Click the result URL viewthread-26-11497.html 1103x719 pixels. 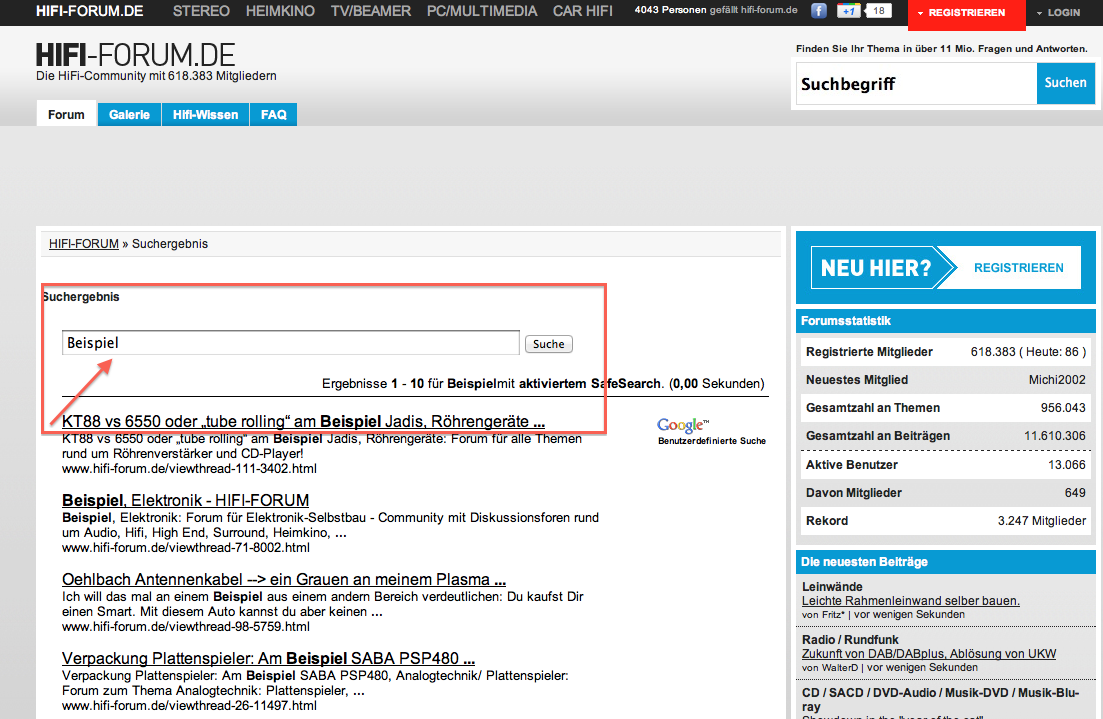(x=189, y=706)
